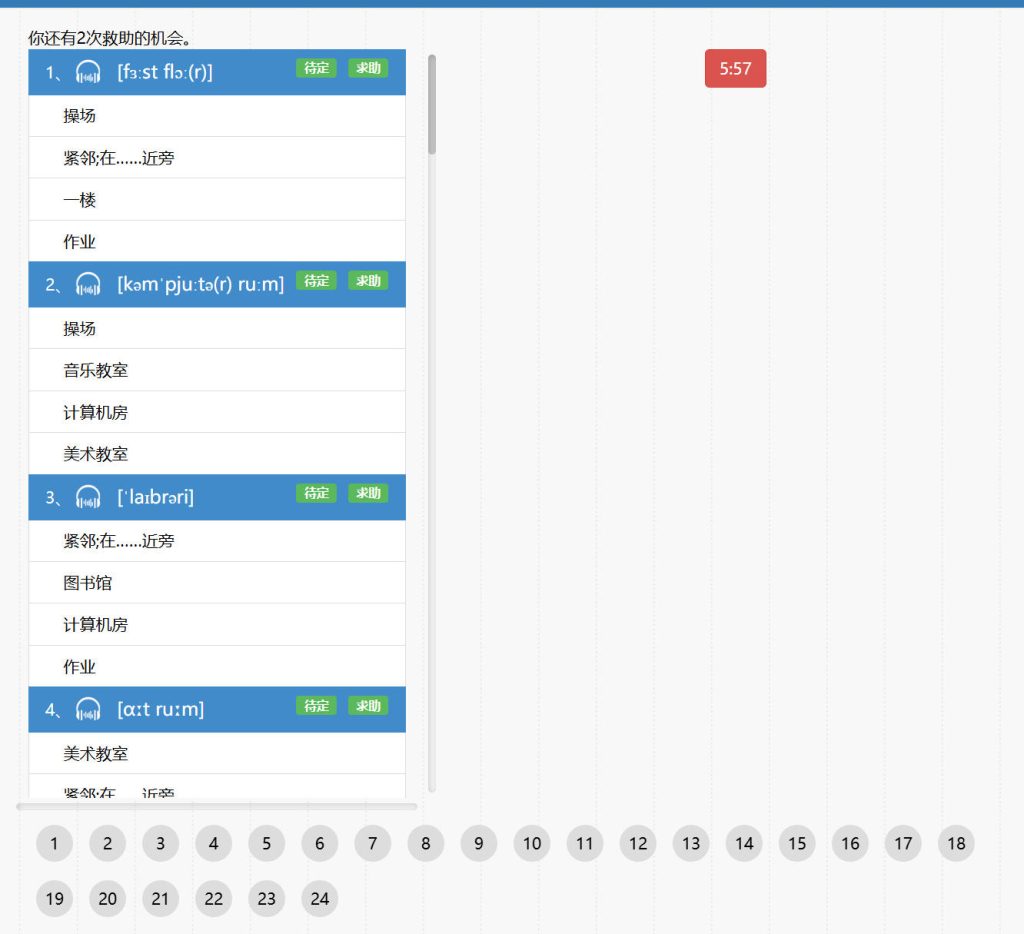Image resolution: width=1024 pixels, height=934 pixels.
Task: Click the red countdown timer 5:57
Action: (x=735, y=69)
